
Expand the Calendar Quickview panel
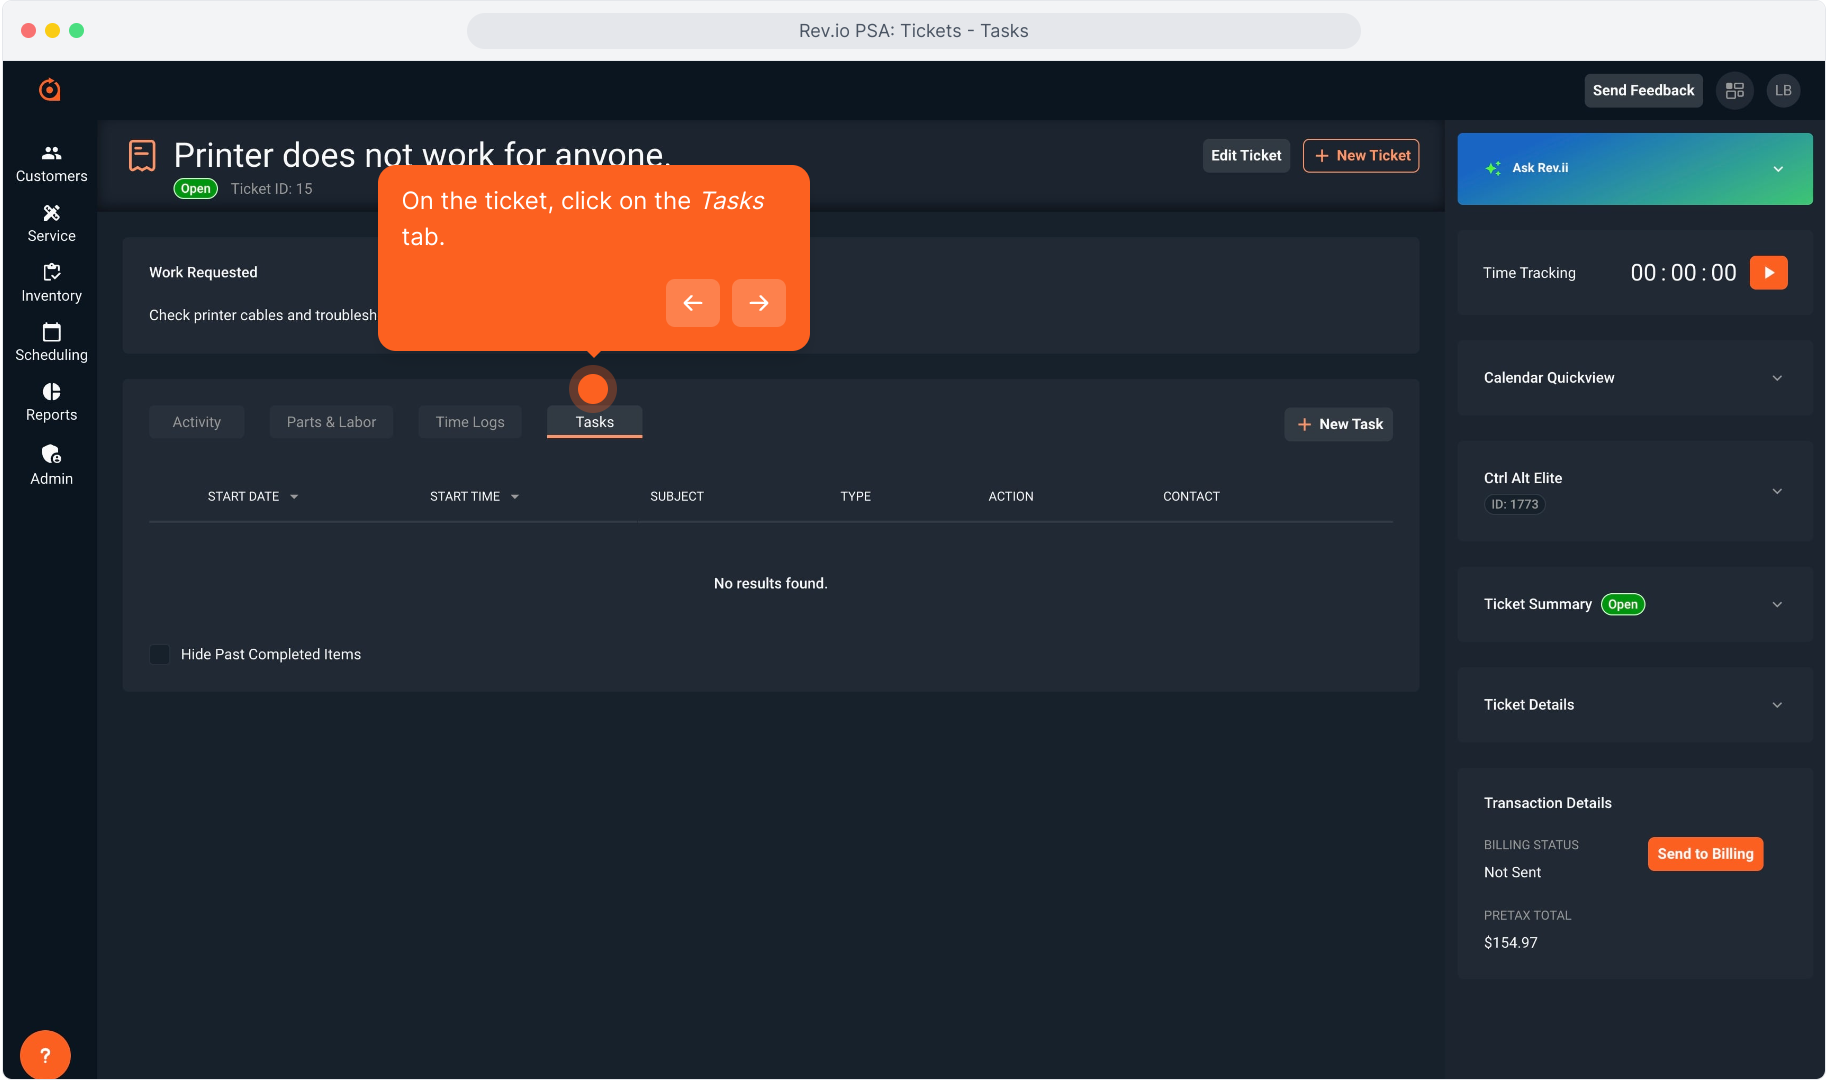click(x=1777, y=378)
